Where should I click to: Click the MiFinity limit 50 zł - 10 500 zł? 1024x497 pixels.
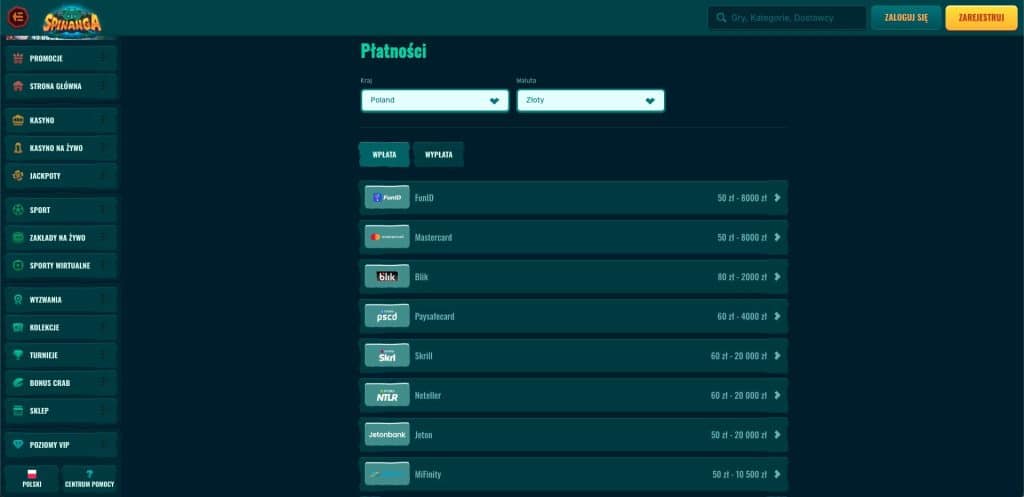740,475
